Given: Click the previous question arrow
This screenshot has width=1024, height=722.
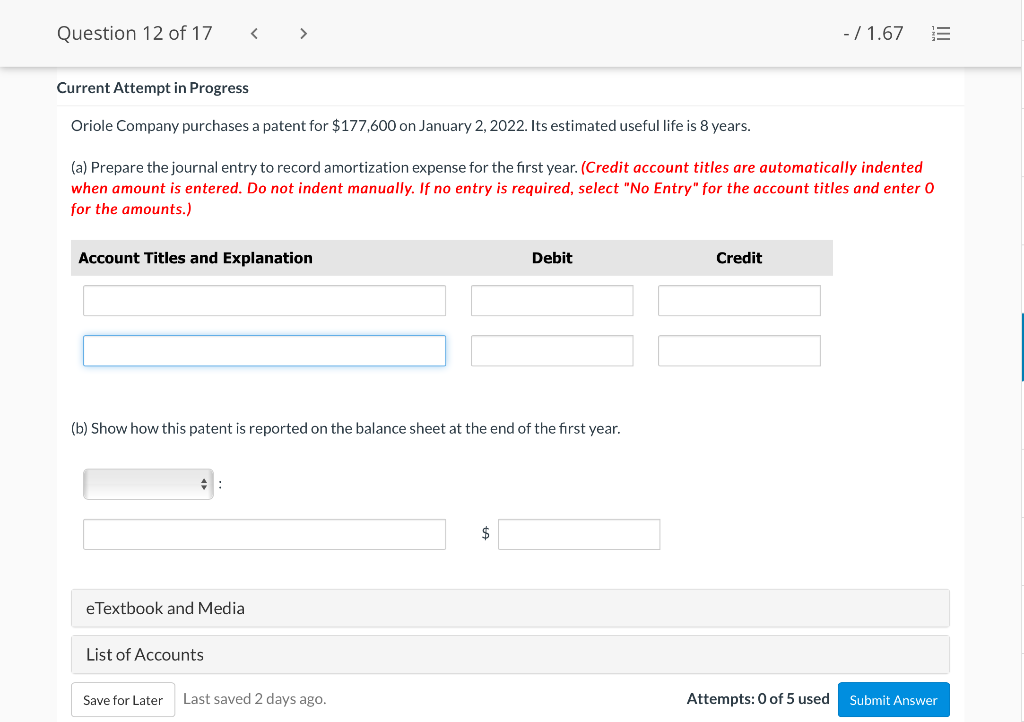Looking at the screenshot, I should (253, 33).
